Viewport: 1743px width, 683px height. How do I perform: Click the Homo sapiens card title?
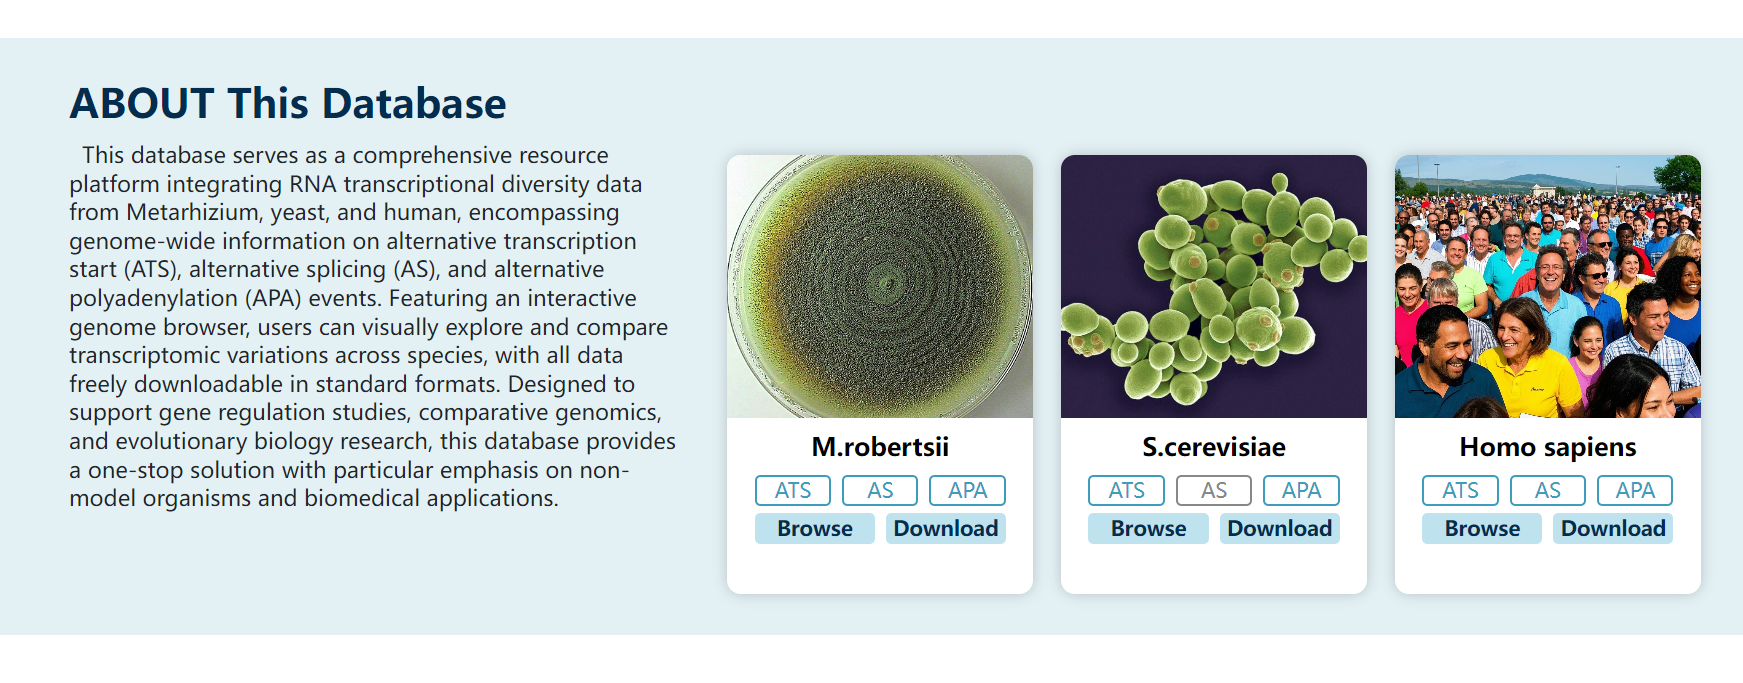point(1548,447)
